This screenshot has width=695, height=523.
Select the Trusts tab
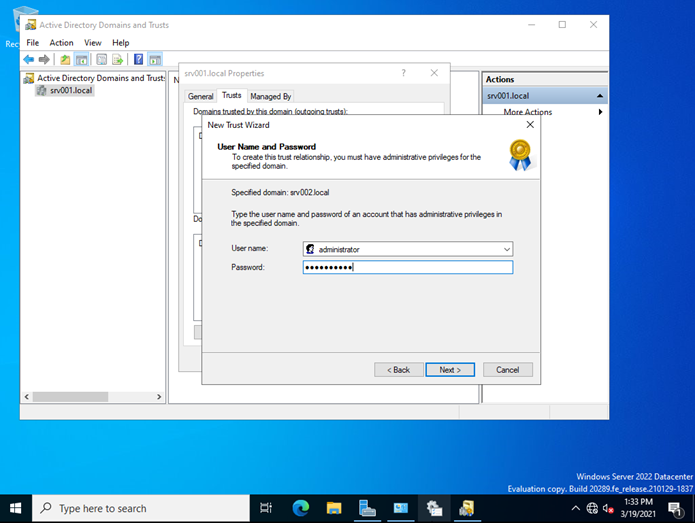click(x=231, y=95)
